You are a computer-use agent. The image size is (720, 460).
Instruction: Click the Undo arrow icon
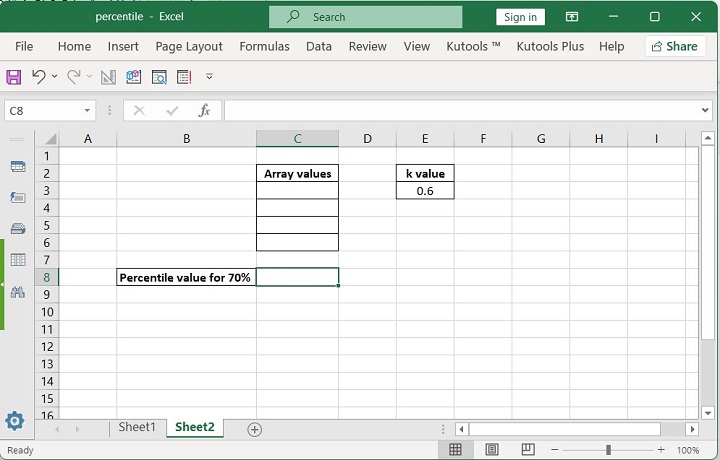point(39,77)
